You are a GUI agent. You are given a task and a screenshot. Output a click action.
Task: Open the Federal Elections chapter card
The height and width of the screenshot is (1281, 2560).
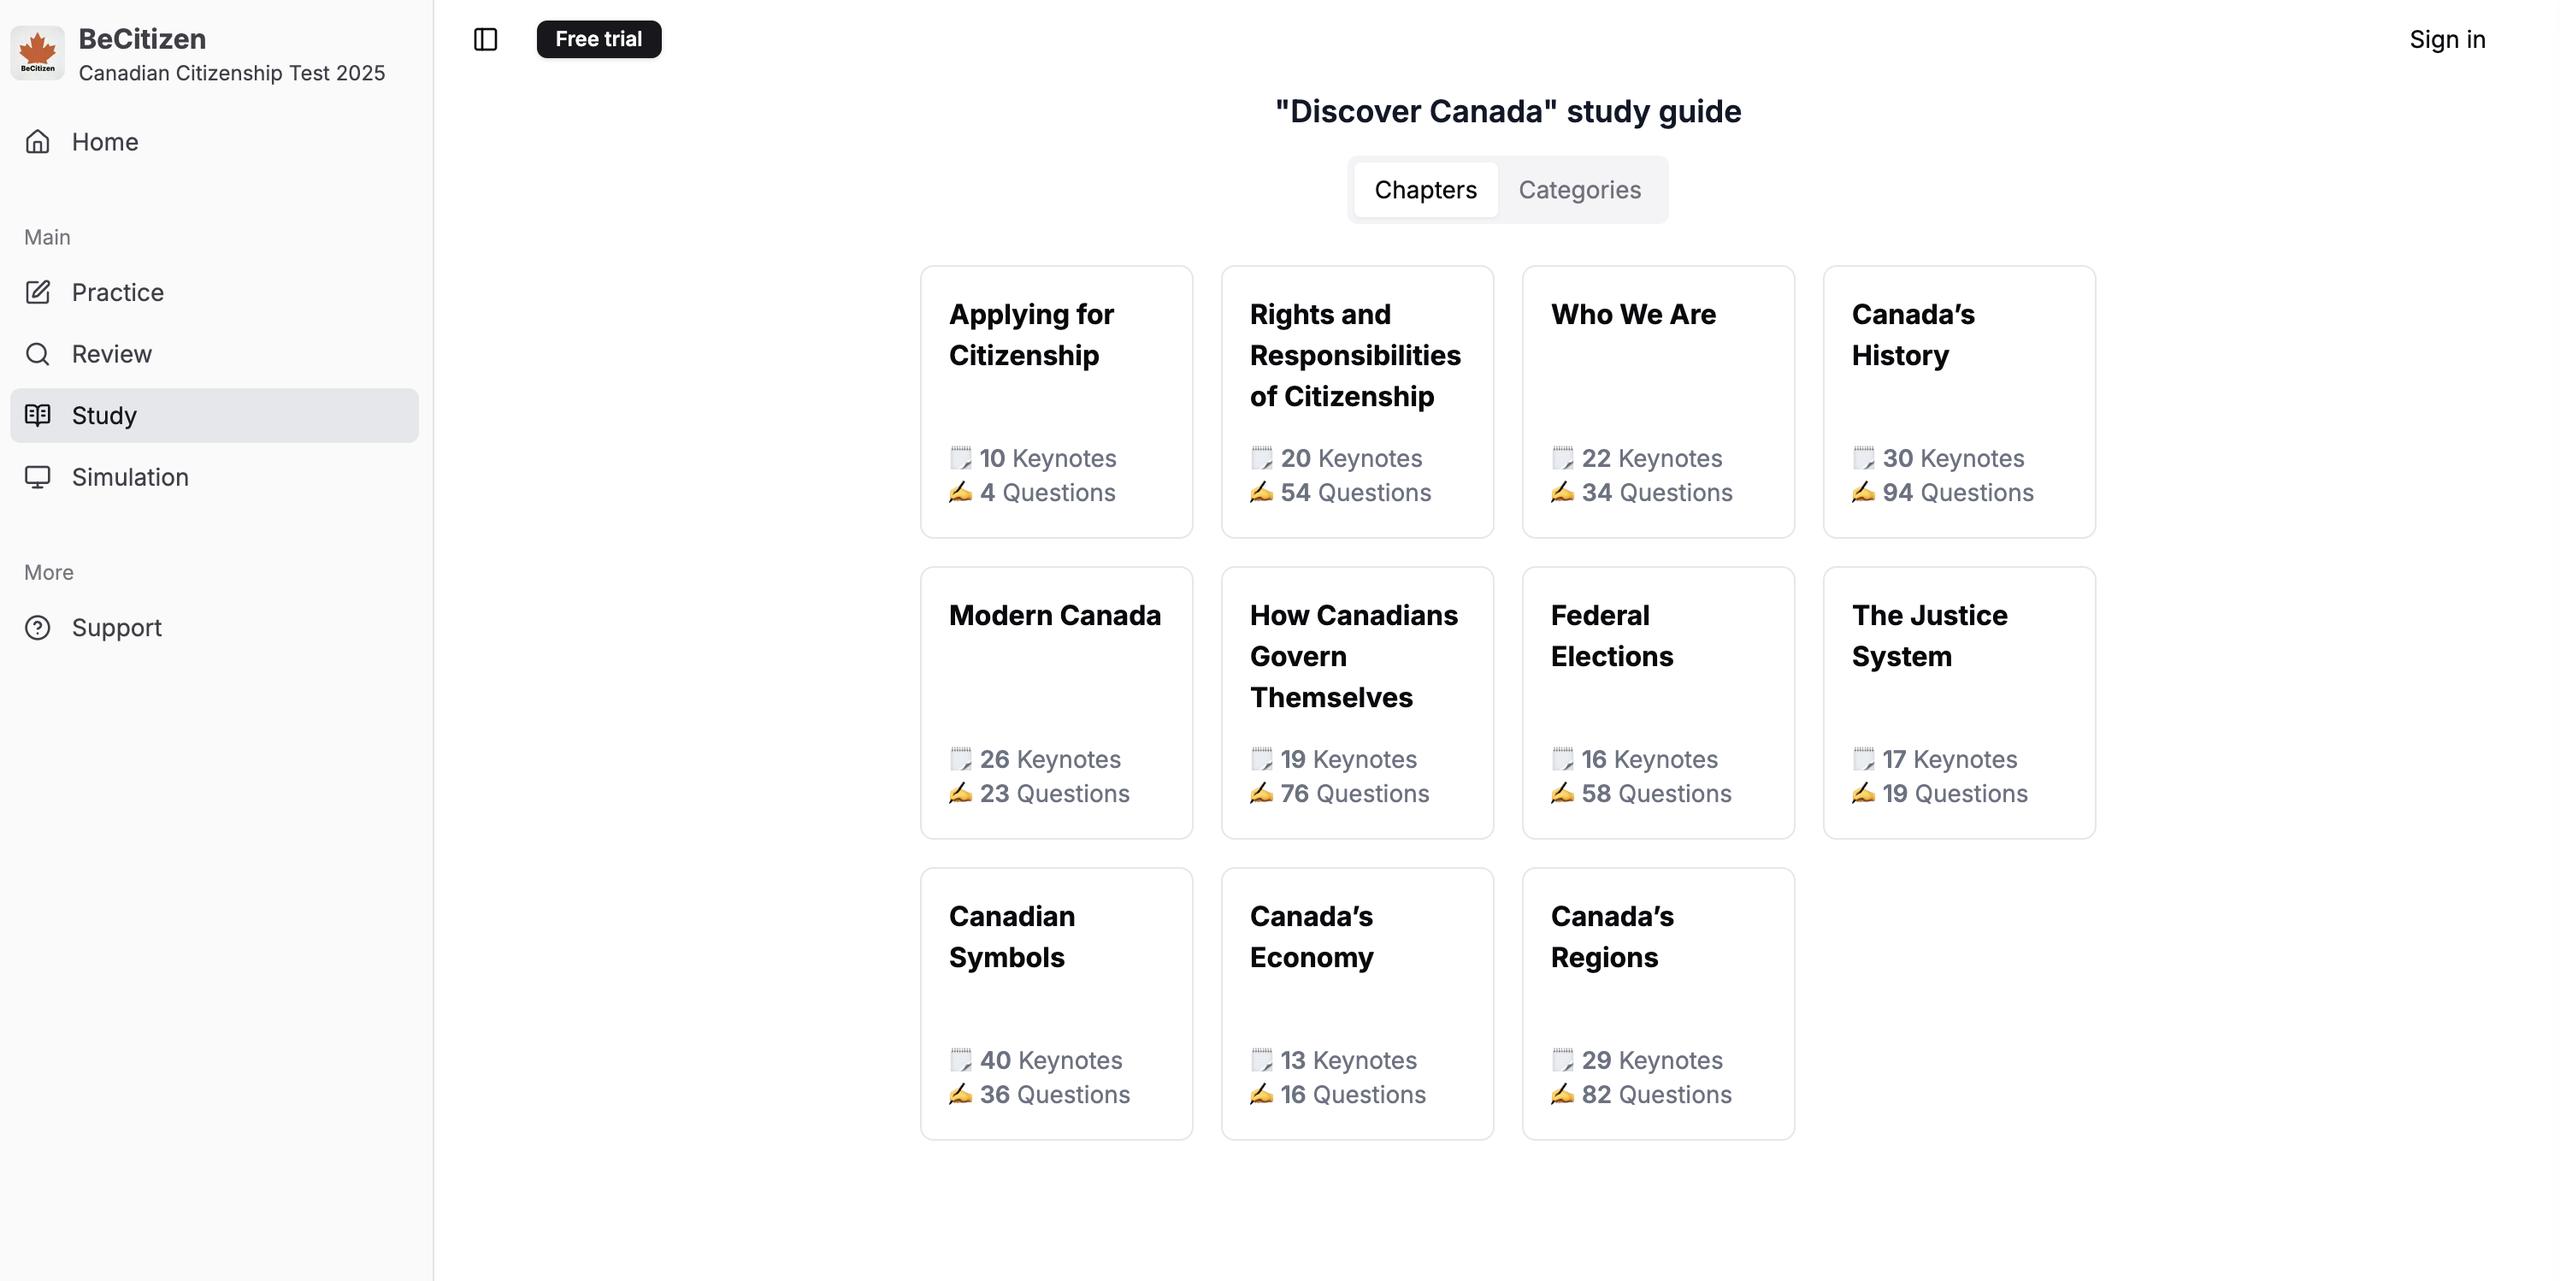1657,703
